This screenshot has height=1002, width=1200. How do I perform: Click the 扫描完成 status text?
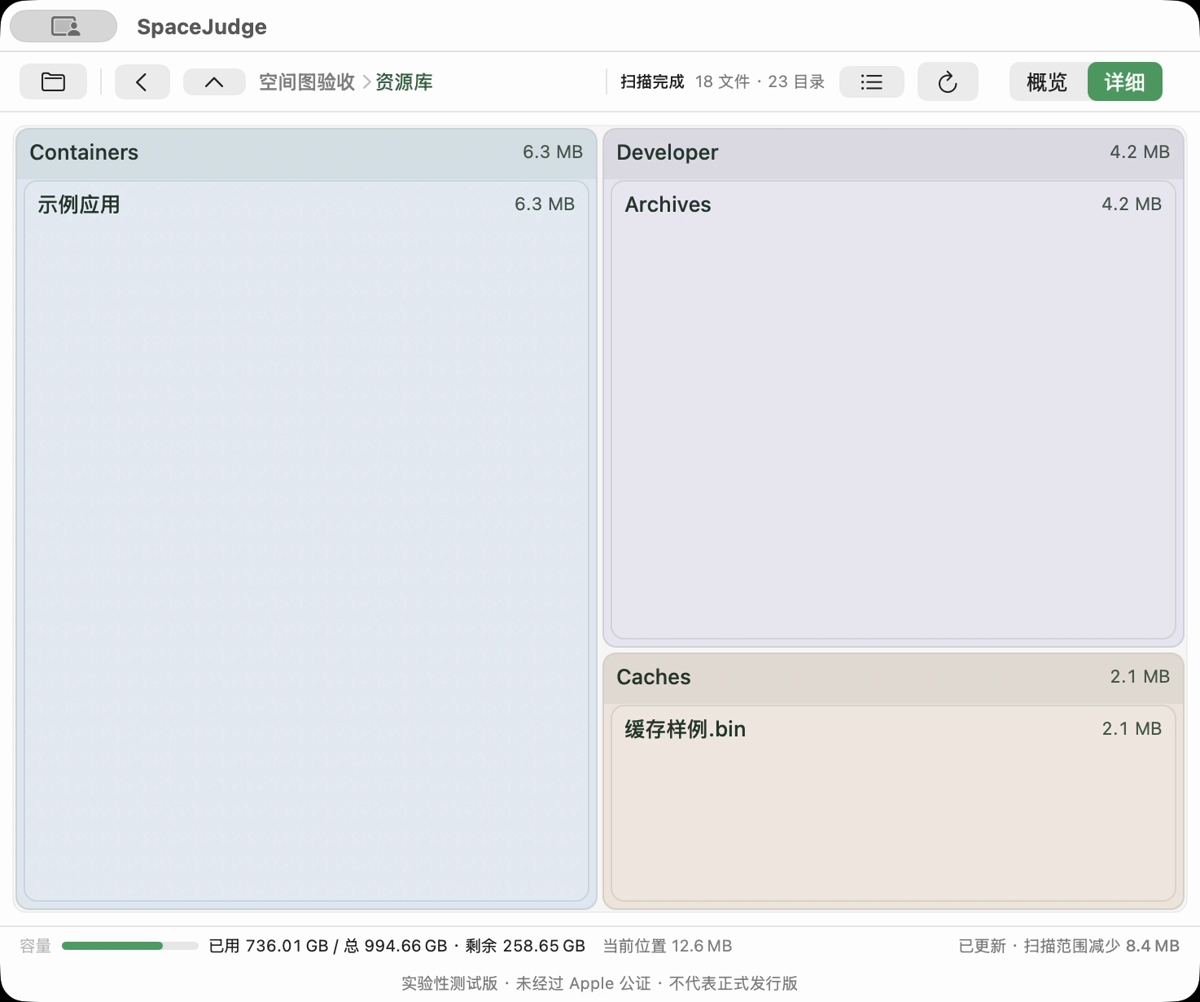[x=652, y=82]
